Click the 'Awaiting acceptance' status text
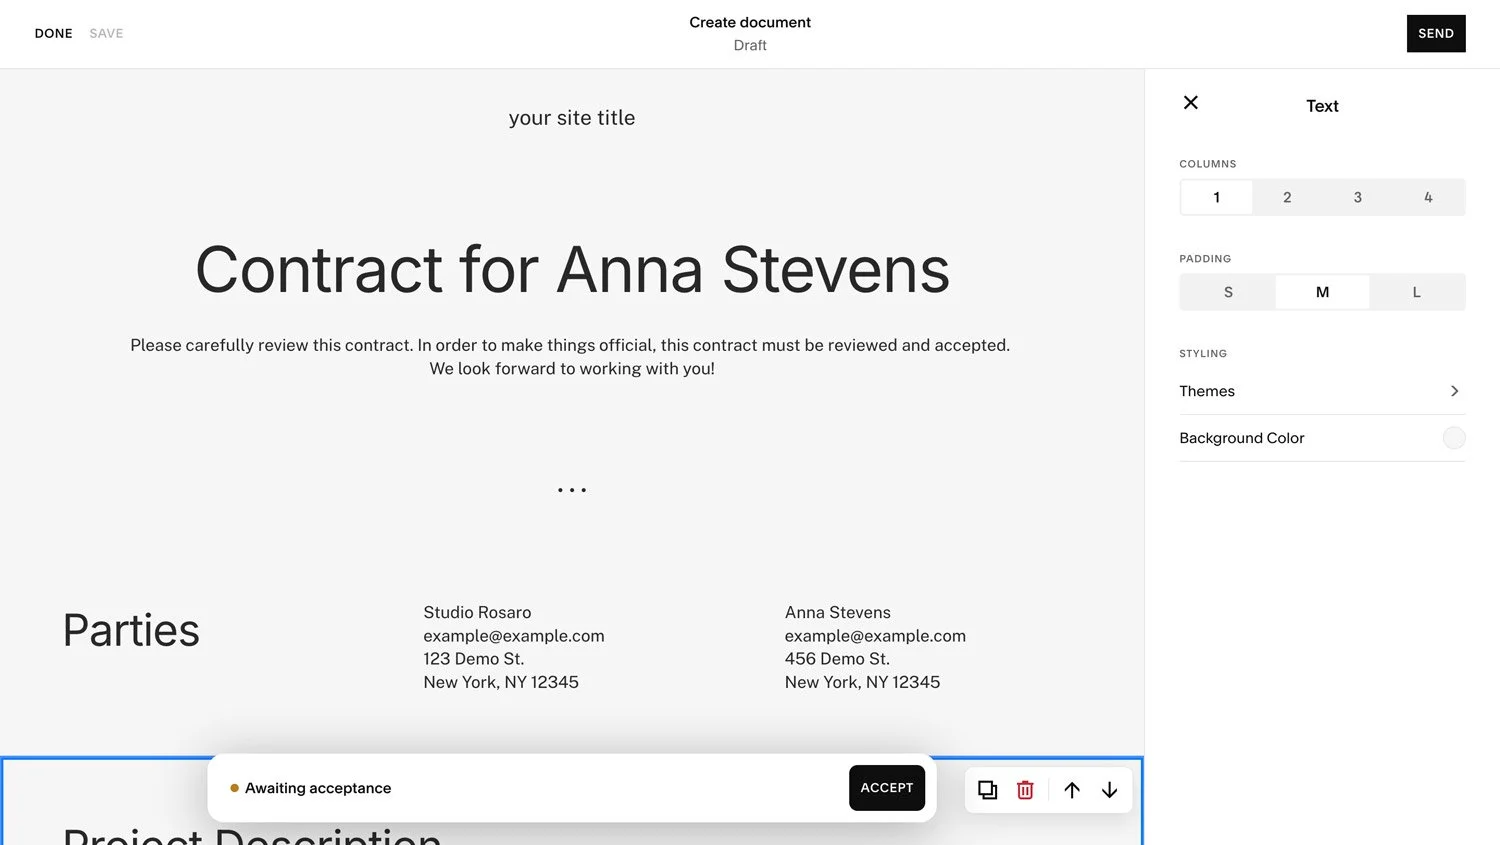Viewport: 1500px width, 845px height. [x=318, y=788]
